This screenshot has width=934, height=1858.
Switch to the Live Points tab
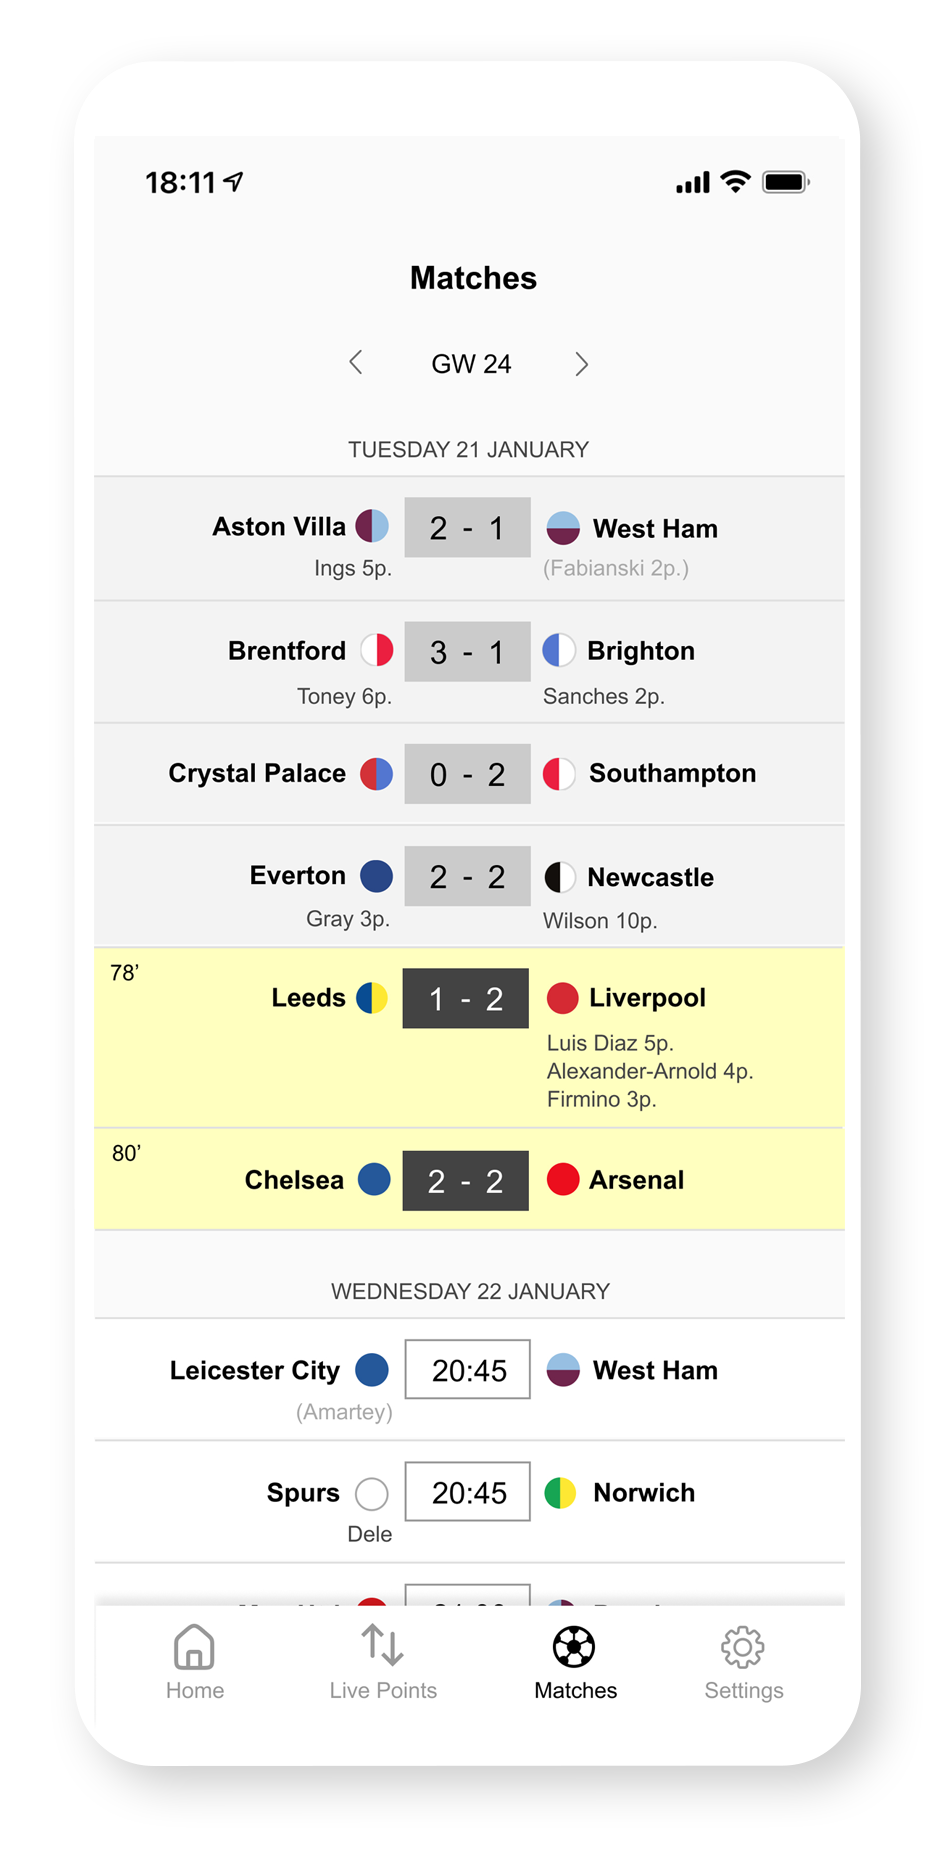pos(383,1690)
